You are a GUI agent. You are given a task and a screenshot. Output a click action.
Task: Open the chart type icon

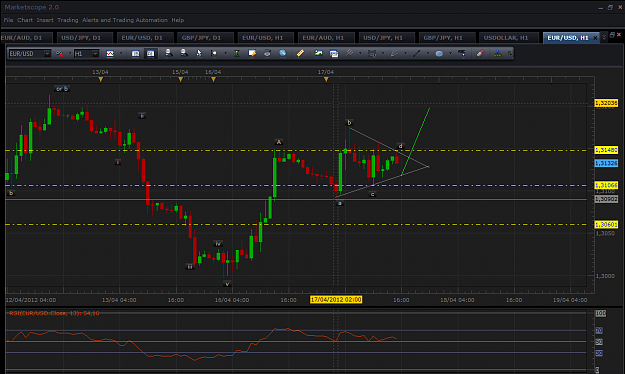point(110,53)
